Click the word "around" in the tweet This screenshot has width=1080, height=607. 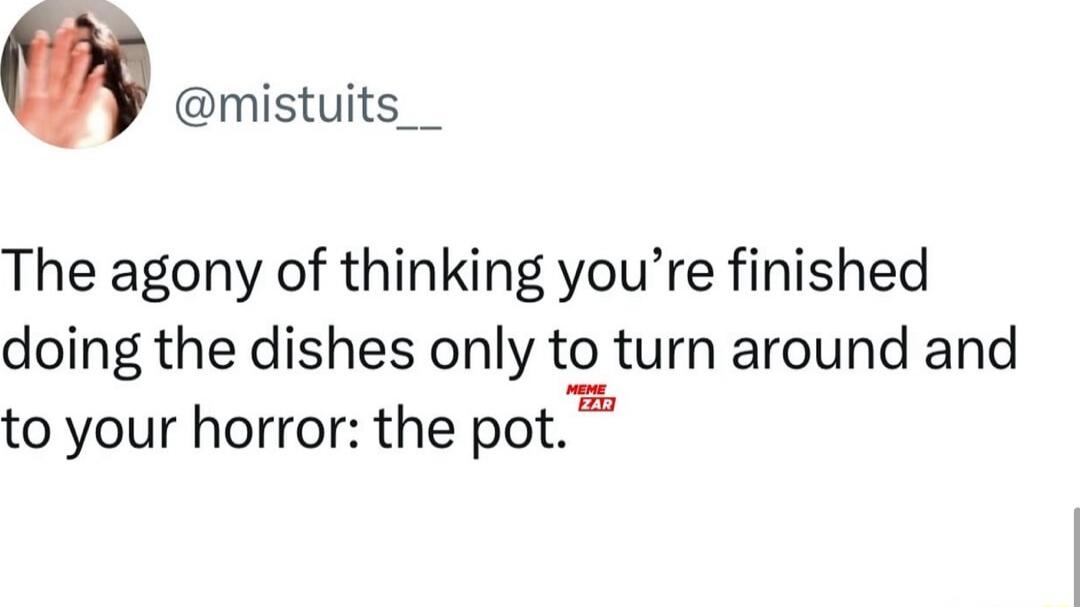820,349
